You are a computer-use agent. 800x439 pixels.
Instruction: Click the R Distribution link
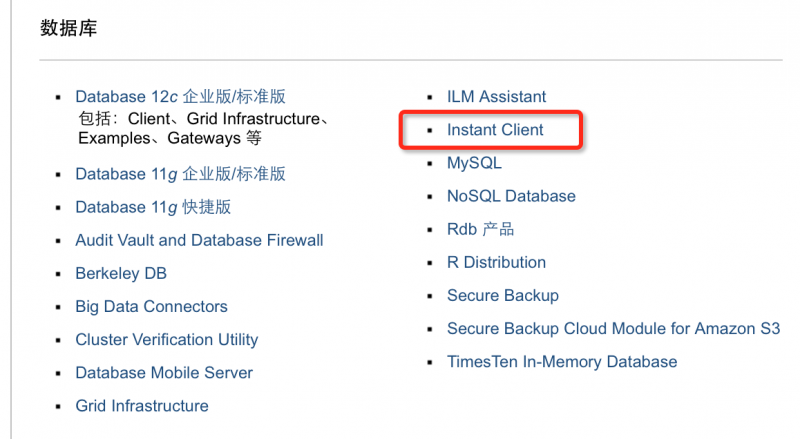click(496, 262)
